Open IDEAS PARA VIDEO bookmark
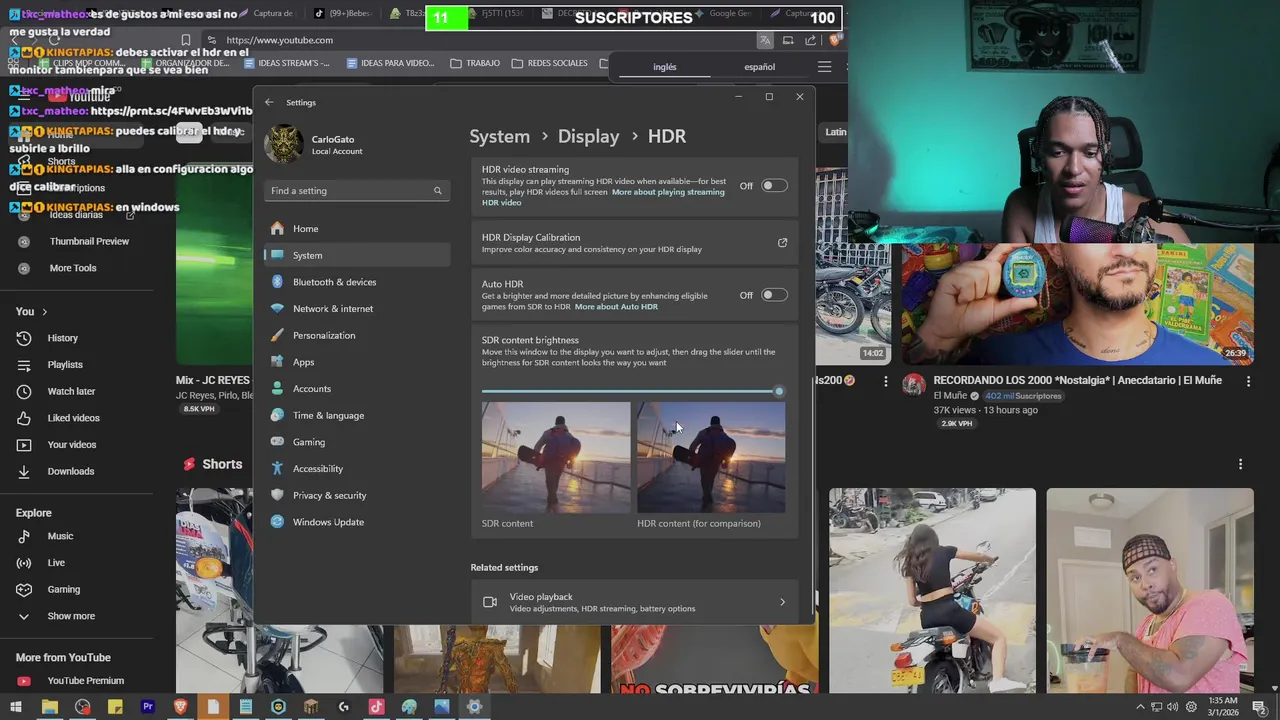Screen dimensions: 1280x720 390,63
